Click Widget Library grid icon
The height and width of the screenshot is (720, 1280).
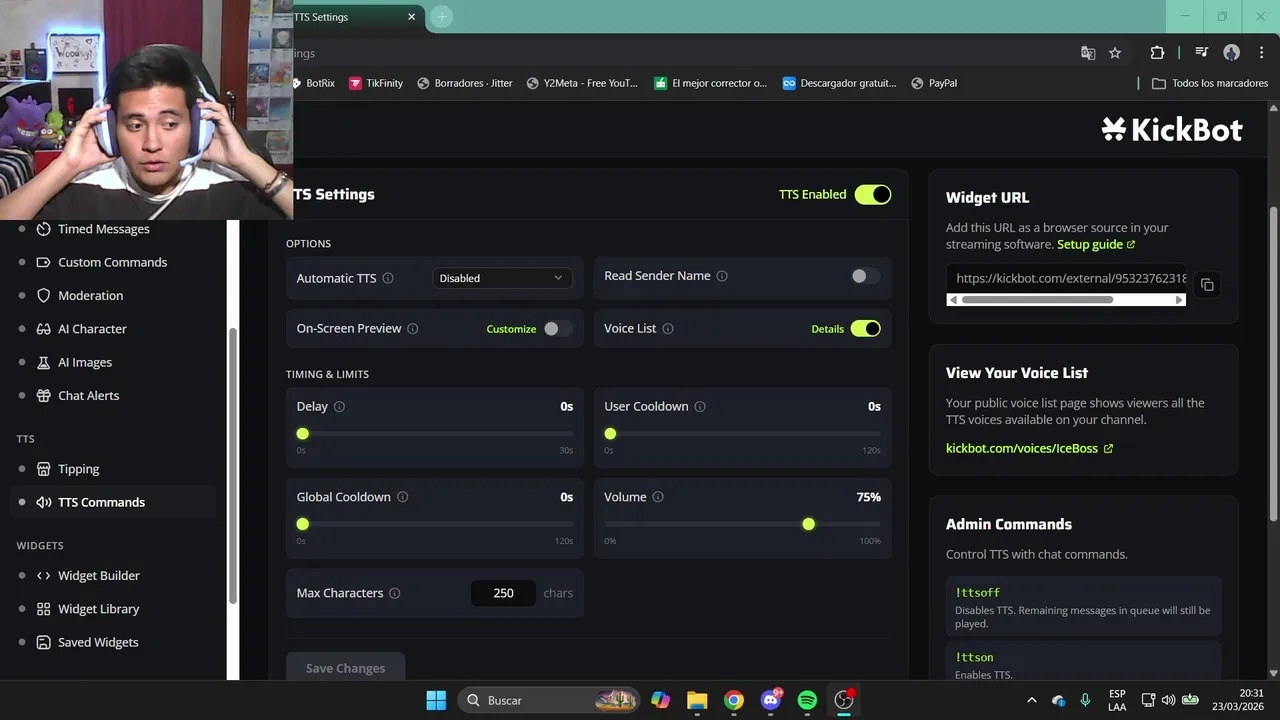[43, 609]
